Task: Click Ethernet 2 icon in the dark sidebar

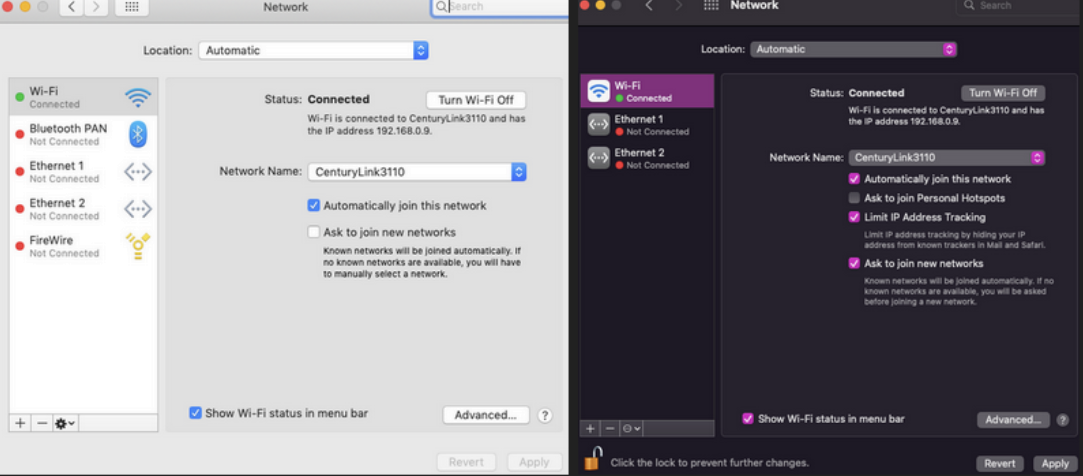Action: click(x=598, y=158)
